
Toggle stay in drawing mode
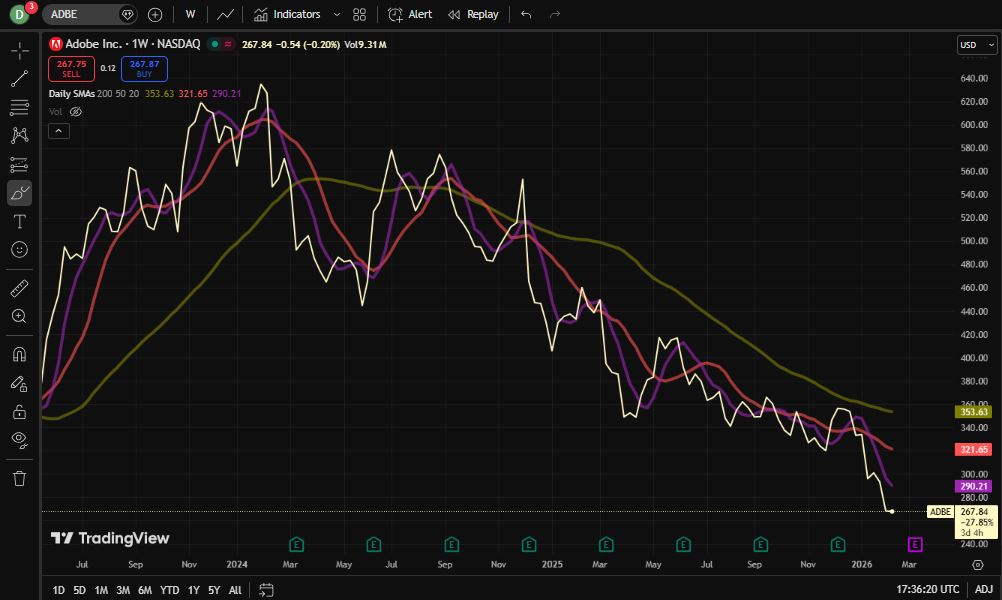click(19, 383)
